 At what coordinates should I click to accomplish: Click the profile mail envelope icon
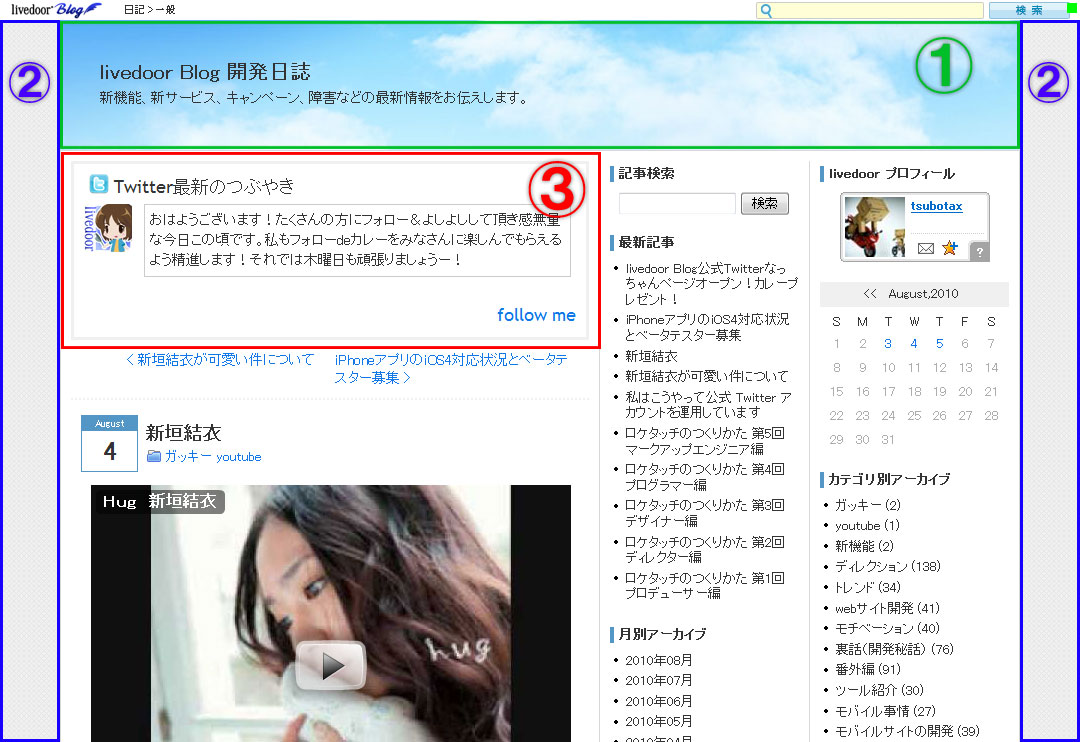pyautogui.click(x=926, y=248)
